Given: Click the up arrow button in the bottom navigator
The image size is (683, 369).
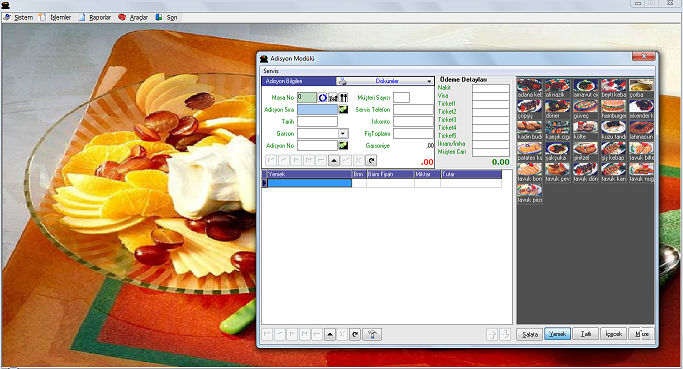Looking at the screenshot, I should [330, 335].
